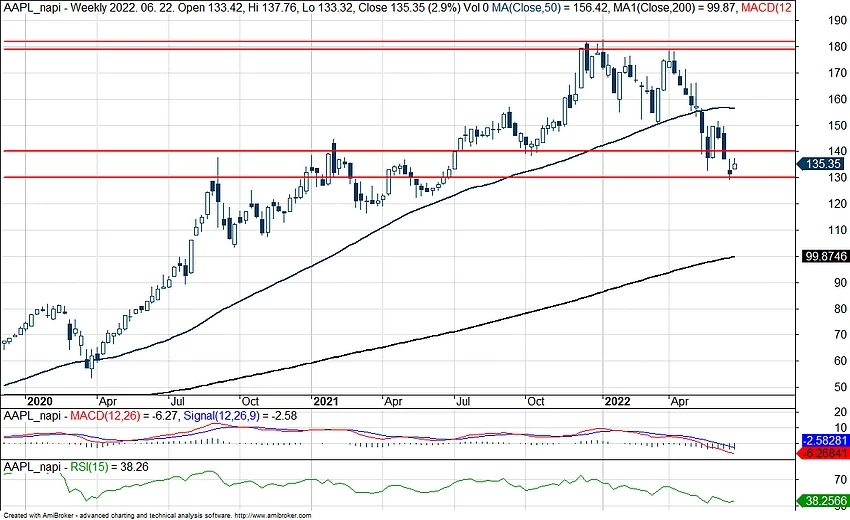Viewport: 850px width, 520px height.
Task: Click the RSI(15) = 38.26 pane label
Action: pyautogui.click(x=109, y=467)
